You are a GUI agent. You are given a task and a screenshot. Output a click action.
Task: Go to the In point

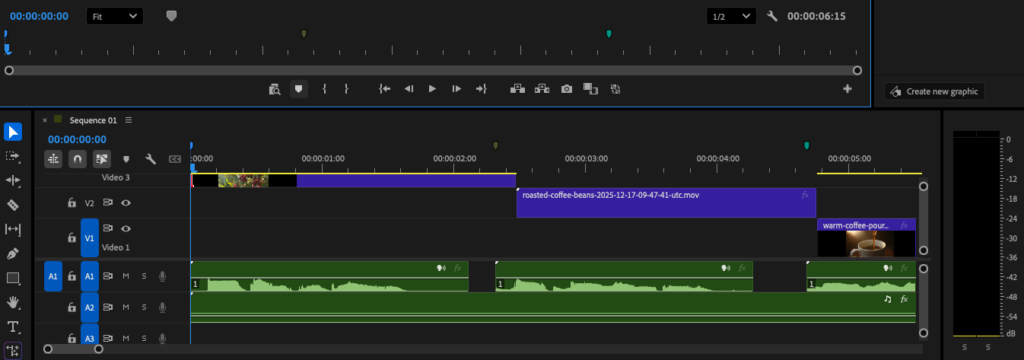pos(385,89)
